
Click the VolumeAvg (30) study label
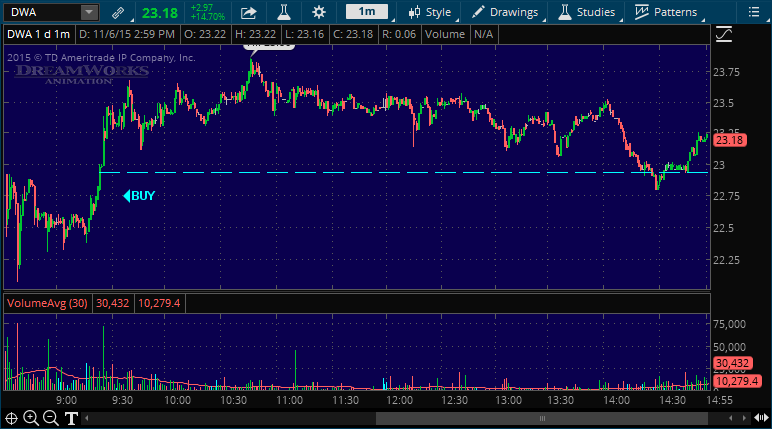coord(47,303)
